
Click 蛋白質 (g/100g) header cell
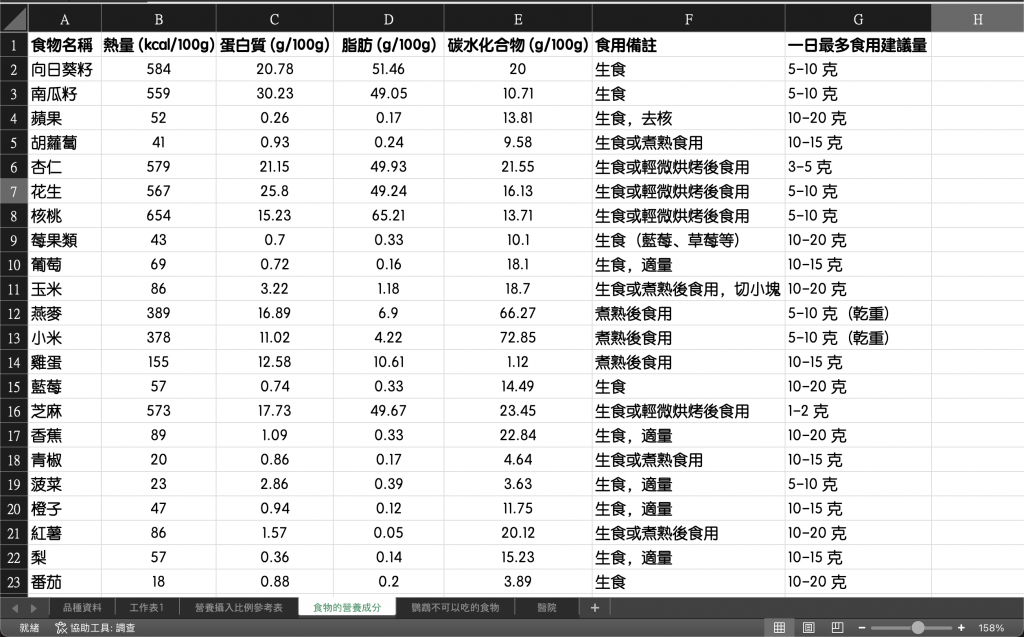pos(275,45)
